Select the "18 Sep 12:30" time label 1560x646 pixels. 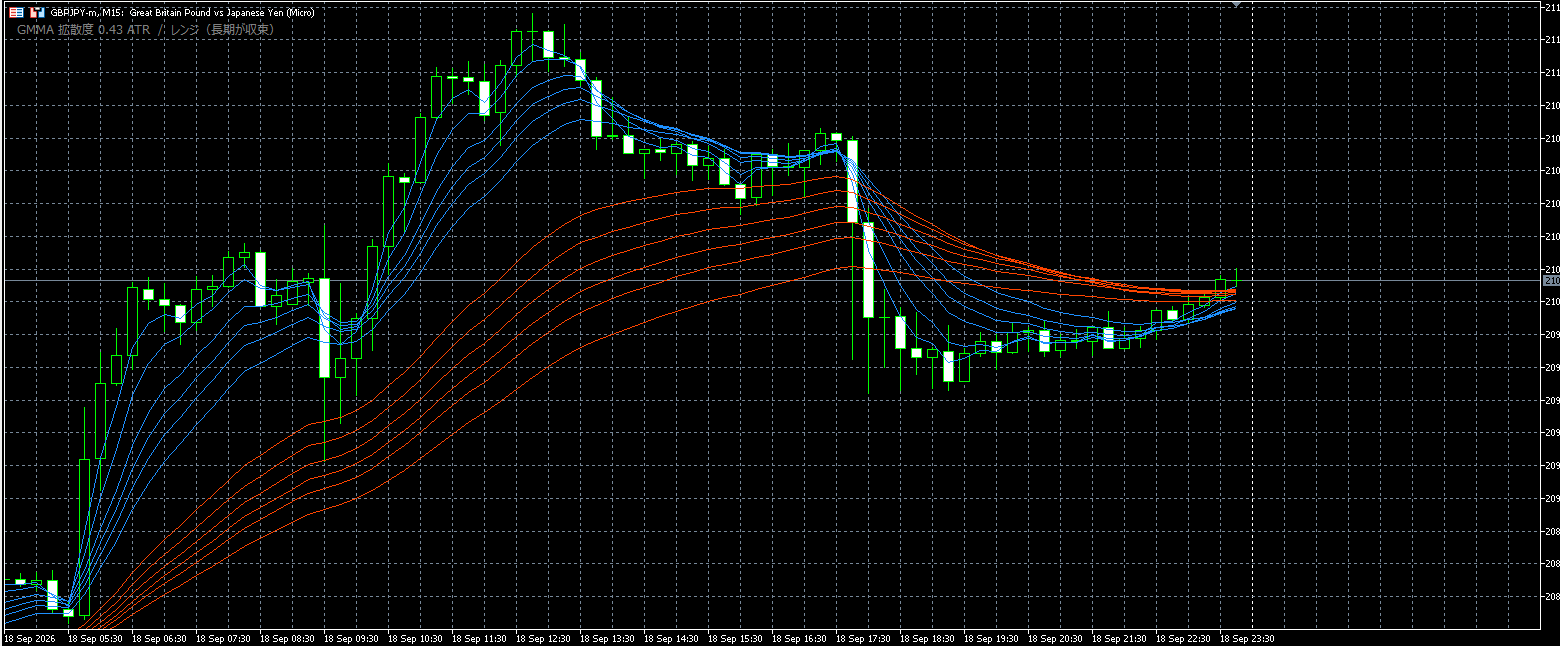(x=542, y=638)
